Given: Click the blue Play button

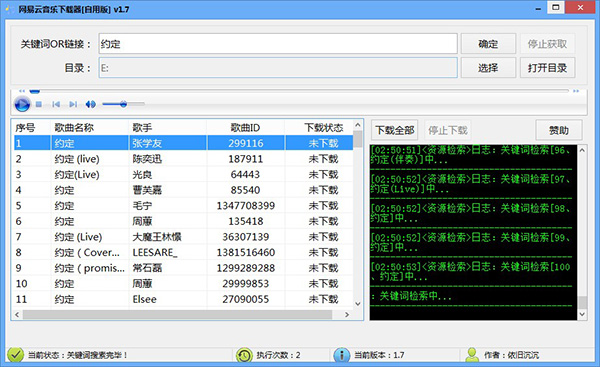Looking at the screenshot, I should coord(22,104).
